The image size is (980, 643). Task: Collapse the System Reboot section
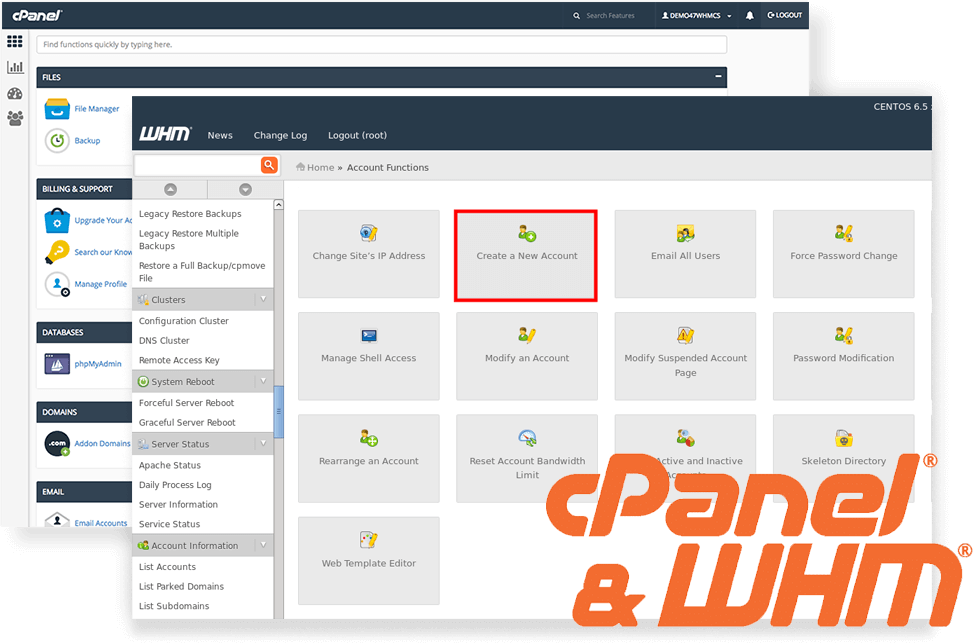(x=264, y=381)
